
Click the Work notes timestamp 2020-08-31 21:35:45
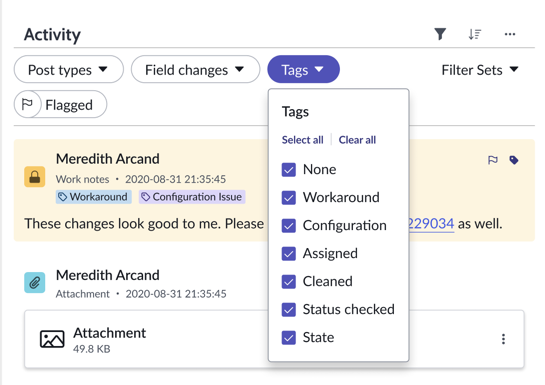[x=176, y=179]
